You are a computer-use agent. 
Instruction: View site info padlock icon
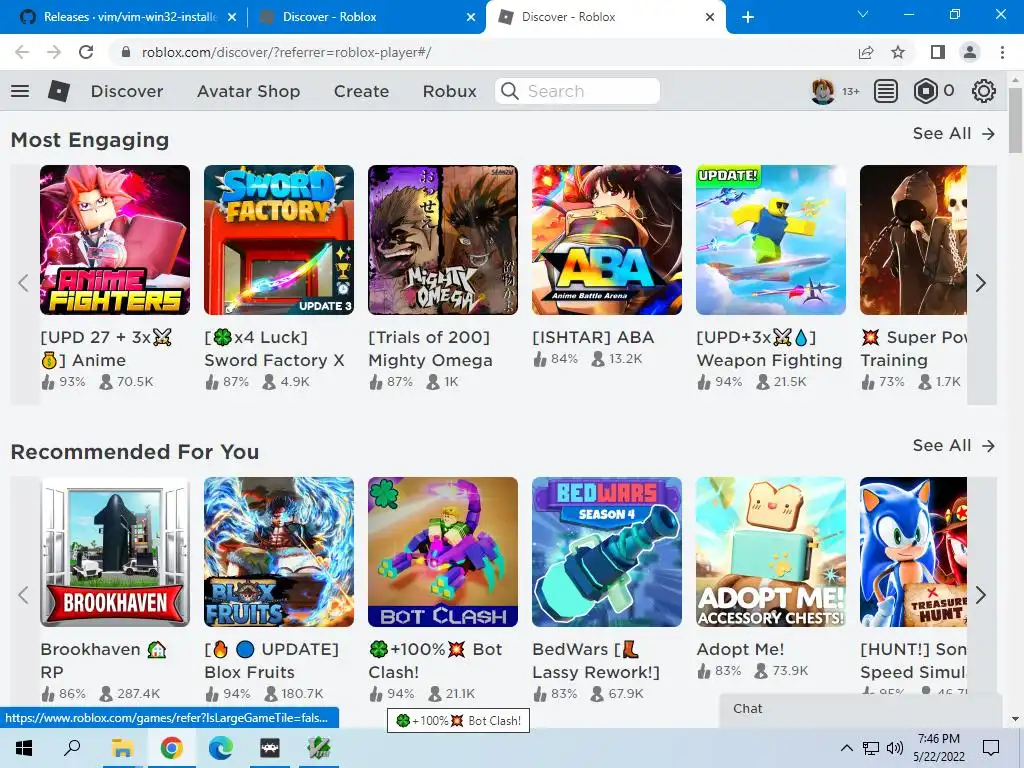pyautogui.click(x=126, y=52)
